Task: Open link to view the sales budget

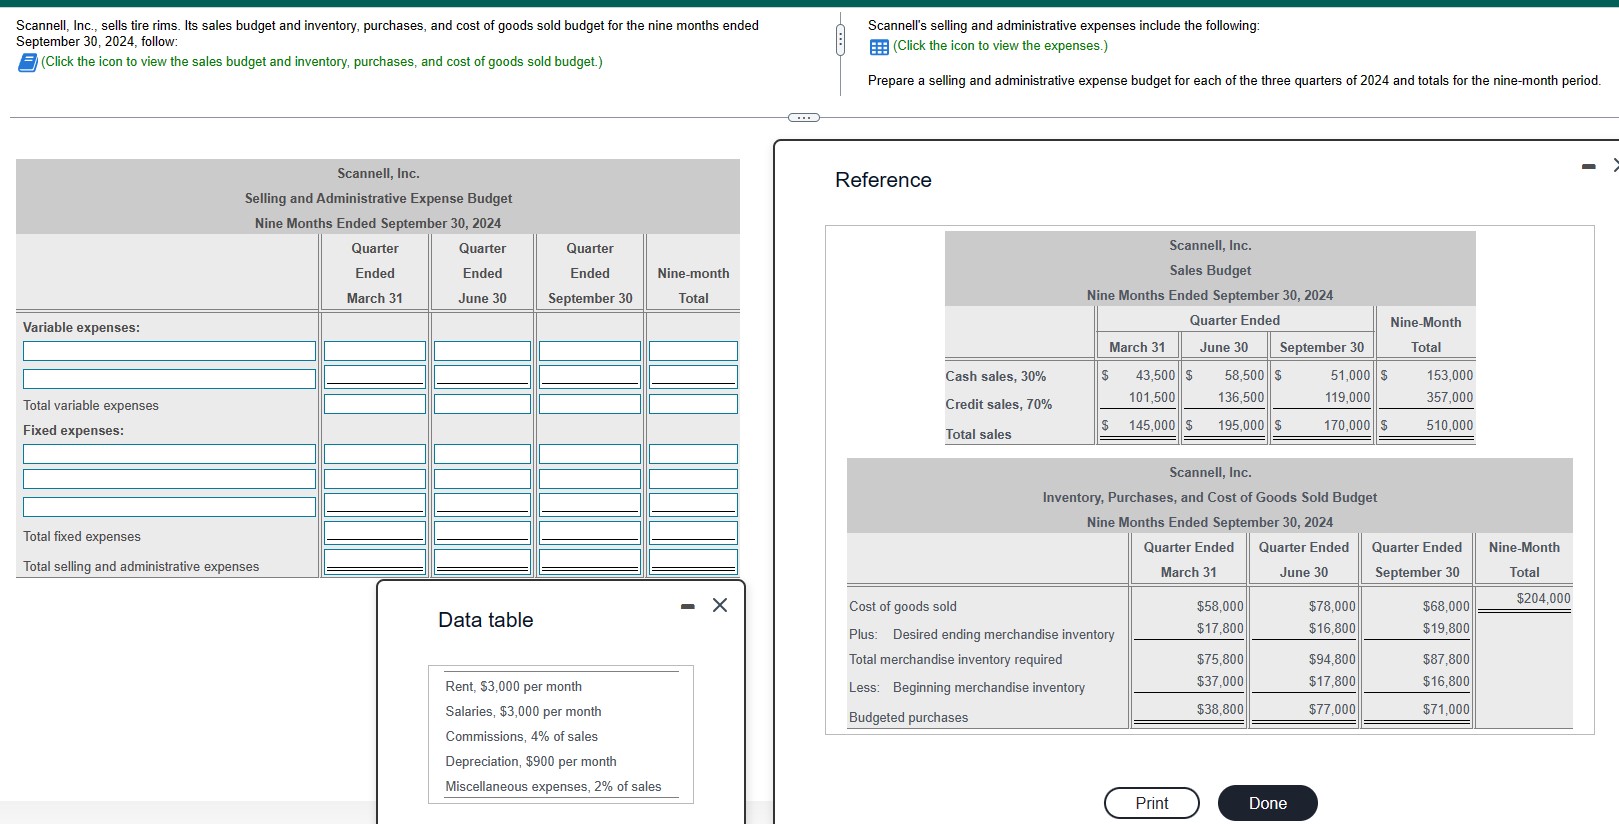Action: coord(321,62)
